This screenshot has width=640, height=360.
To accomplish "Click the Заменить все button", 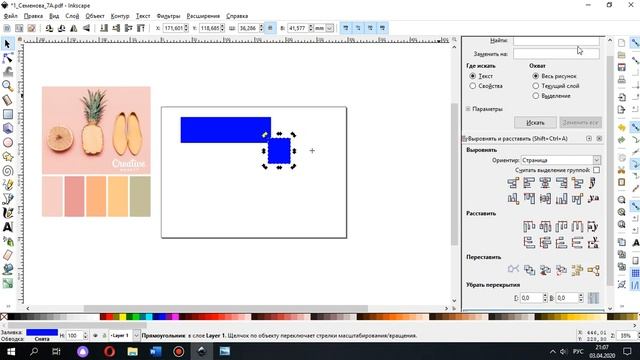I will (580, 122).
